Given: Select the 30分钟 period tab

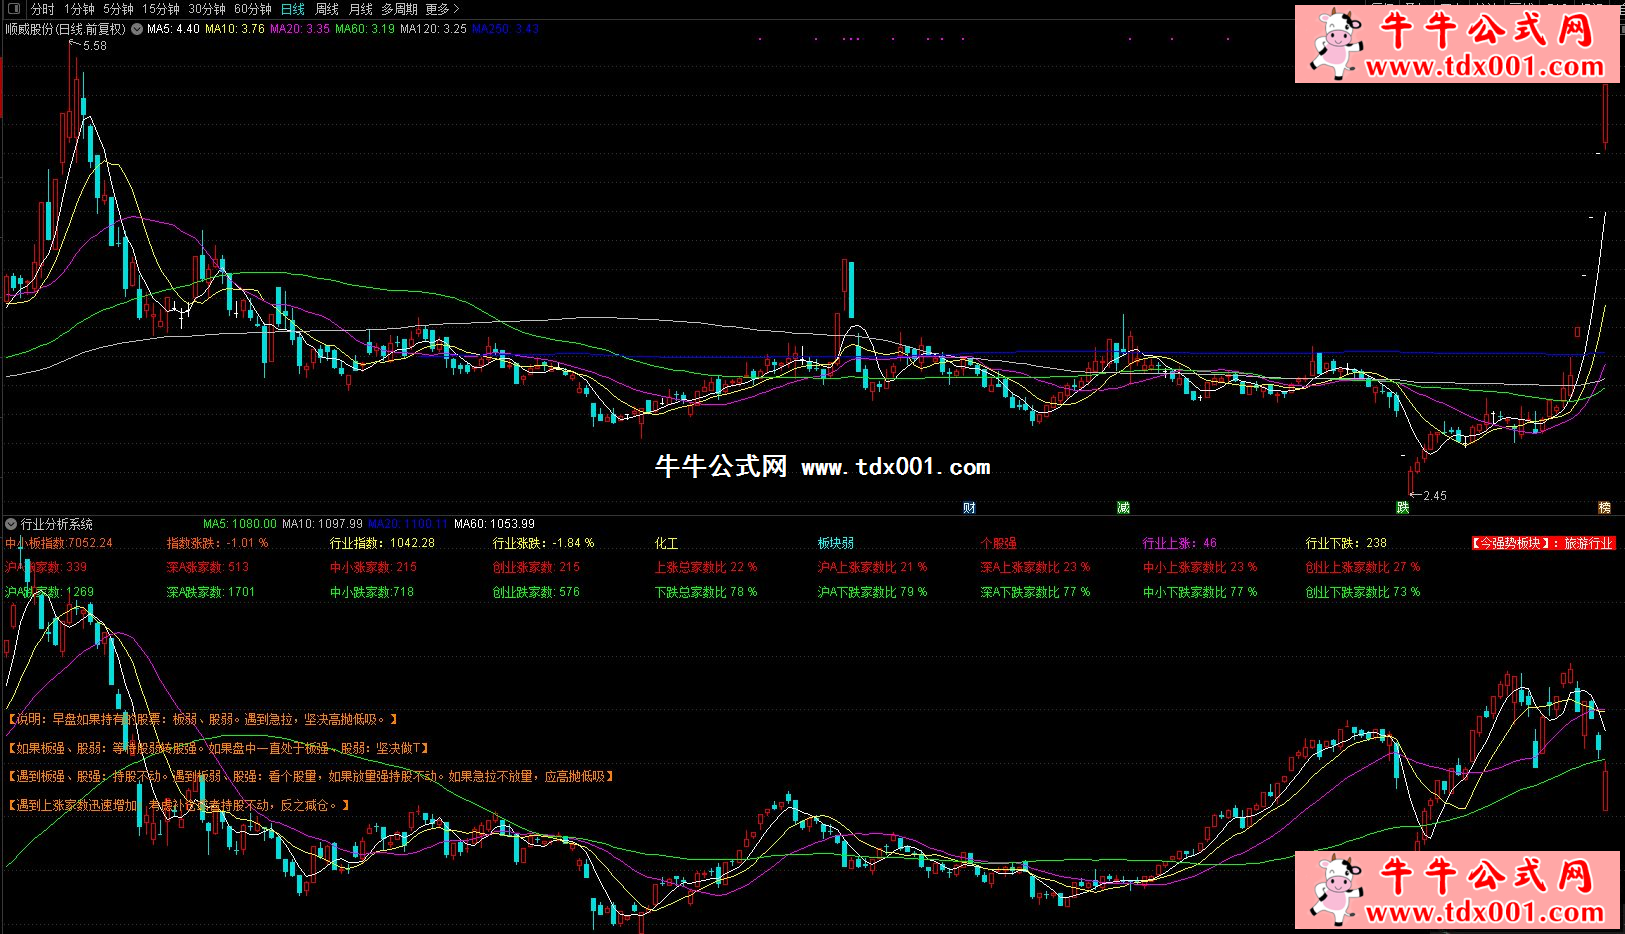Looking at the screenshot, I should pos(207,9).
